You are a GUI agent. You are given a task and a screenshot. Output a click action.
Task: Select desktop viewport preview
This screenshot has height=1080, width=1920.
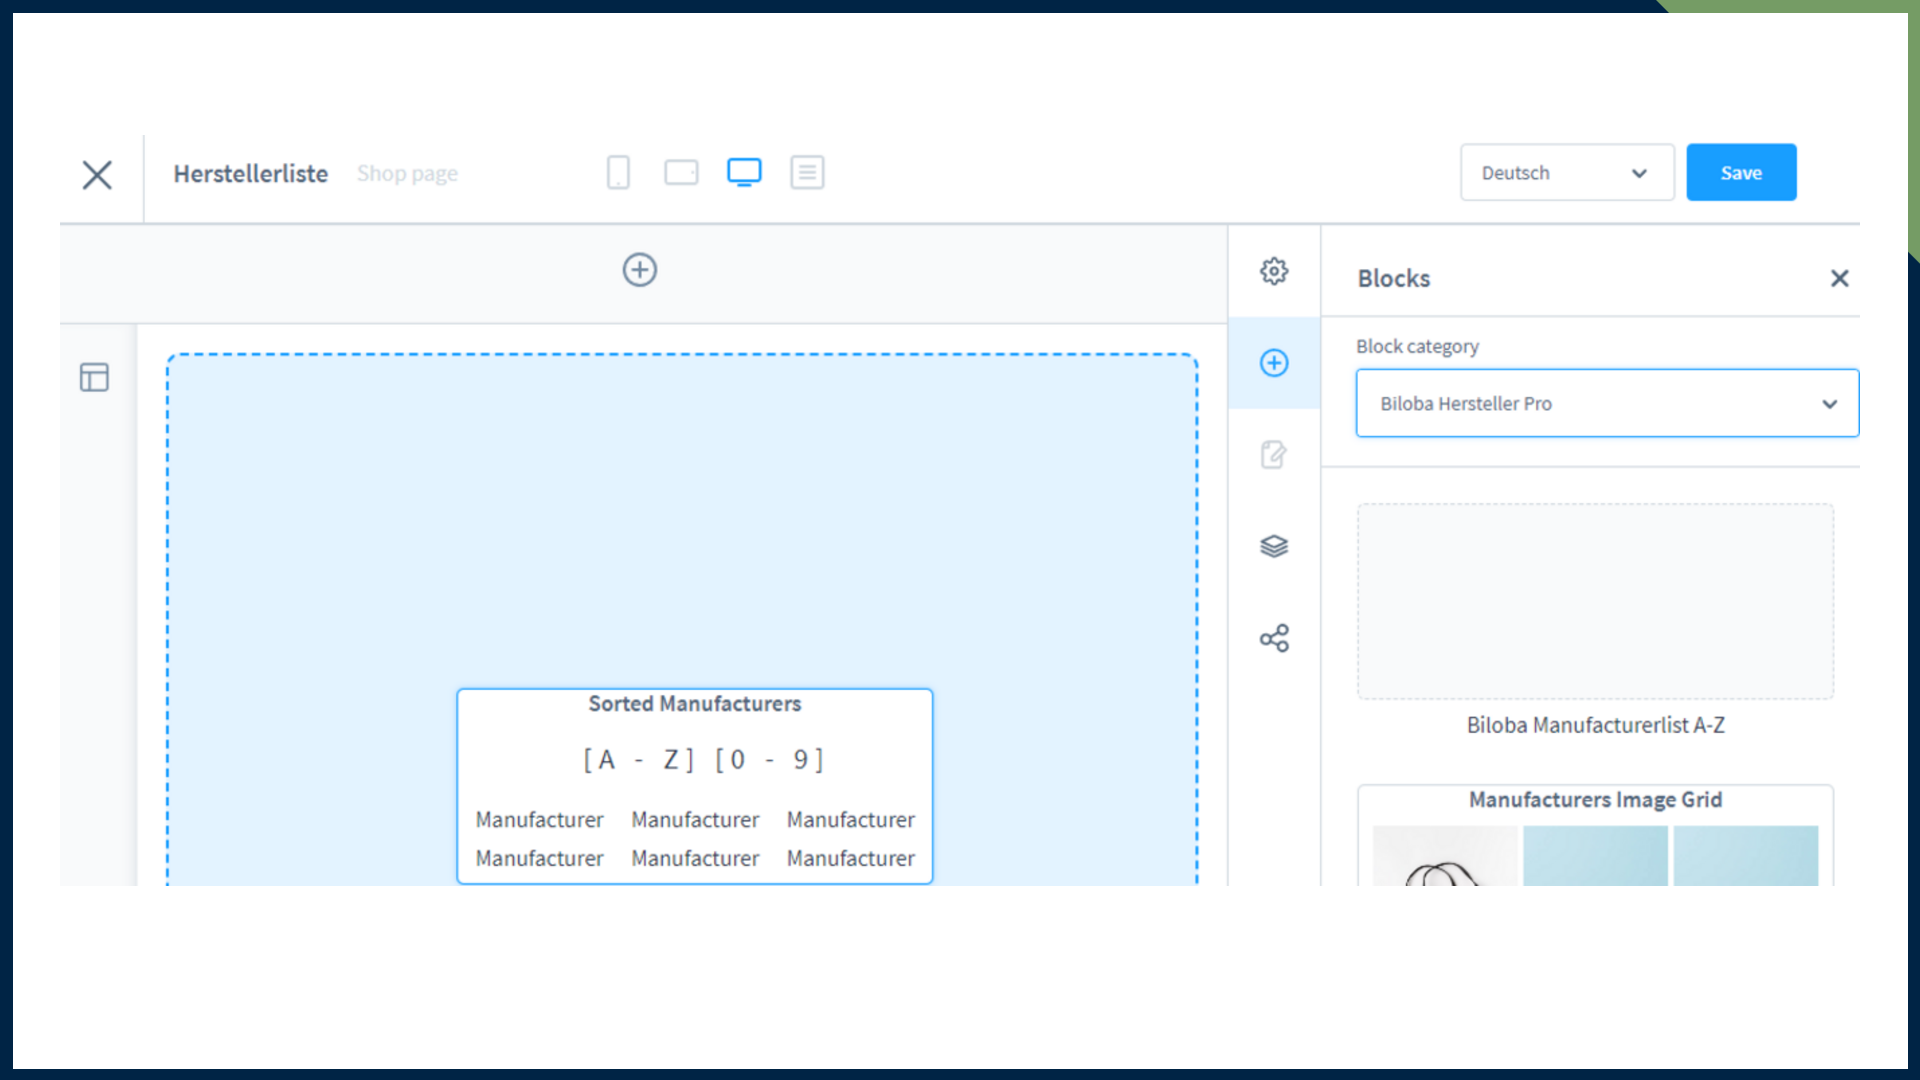(744, 173)
